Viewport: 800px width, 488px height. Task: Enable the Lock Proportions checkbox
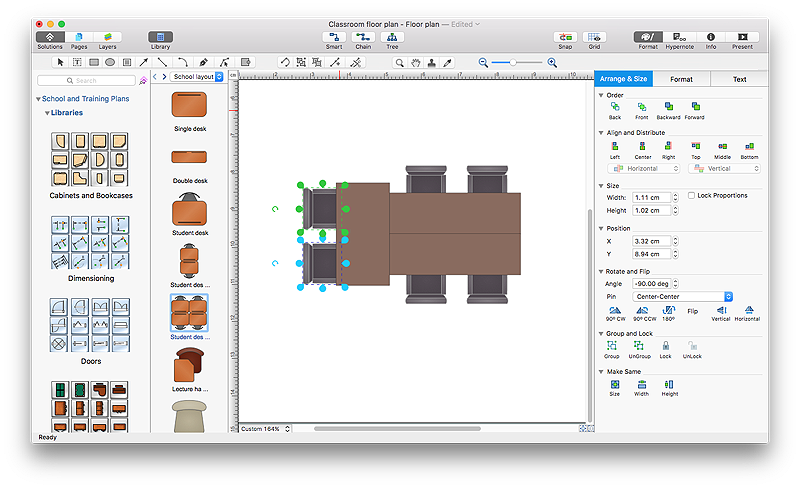(692, 196)
